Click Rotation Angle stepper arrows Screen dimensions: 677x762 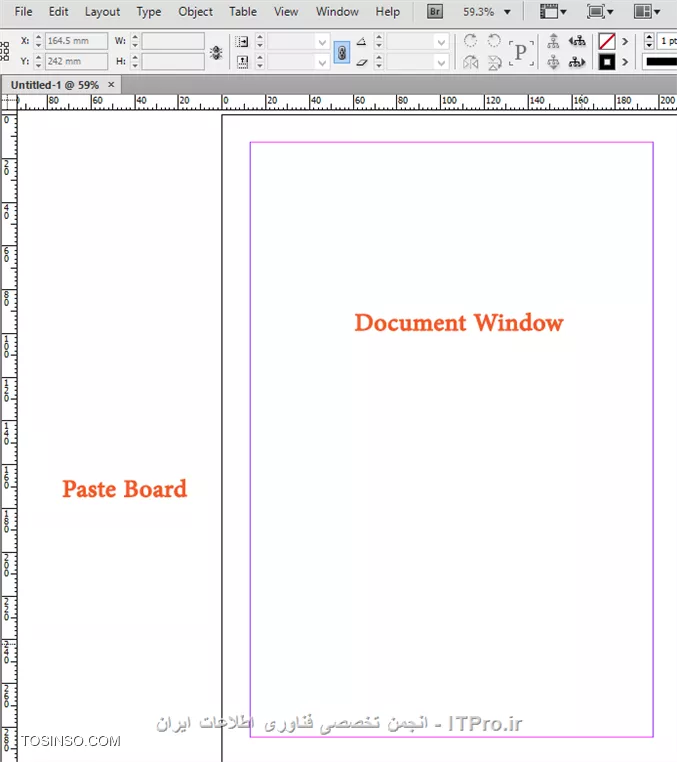(x=379, y=41)
